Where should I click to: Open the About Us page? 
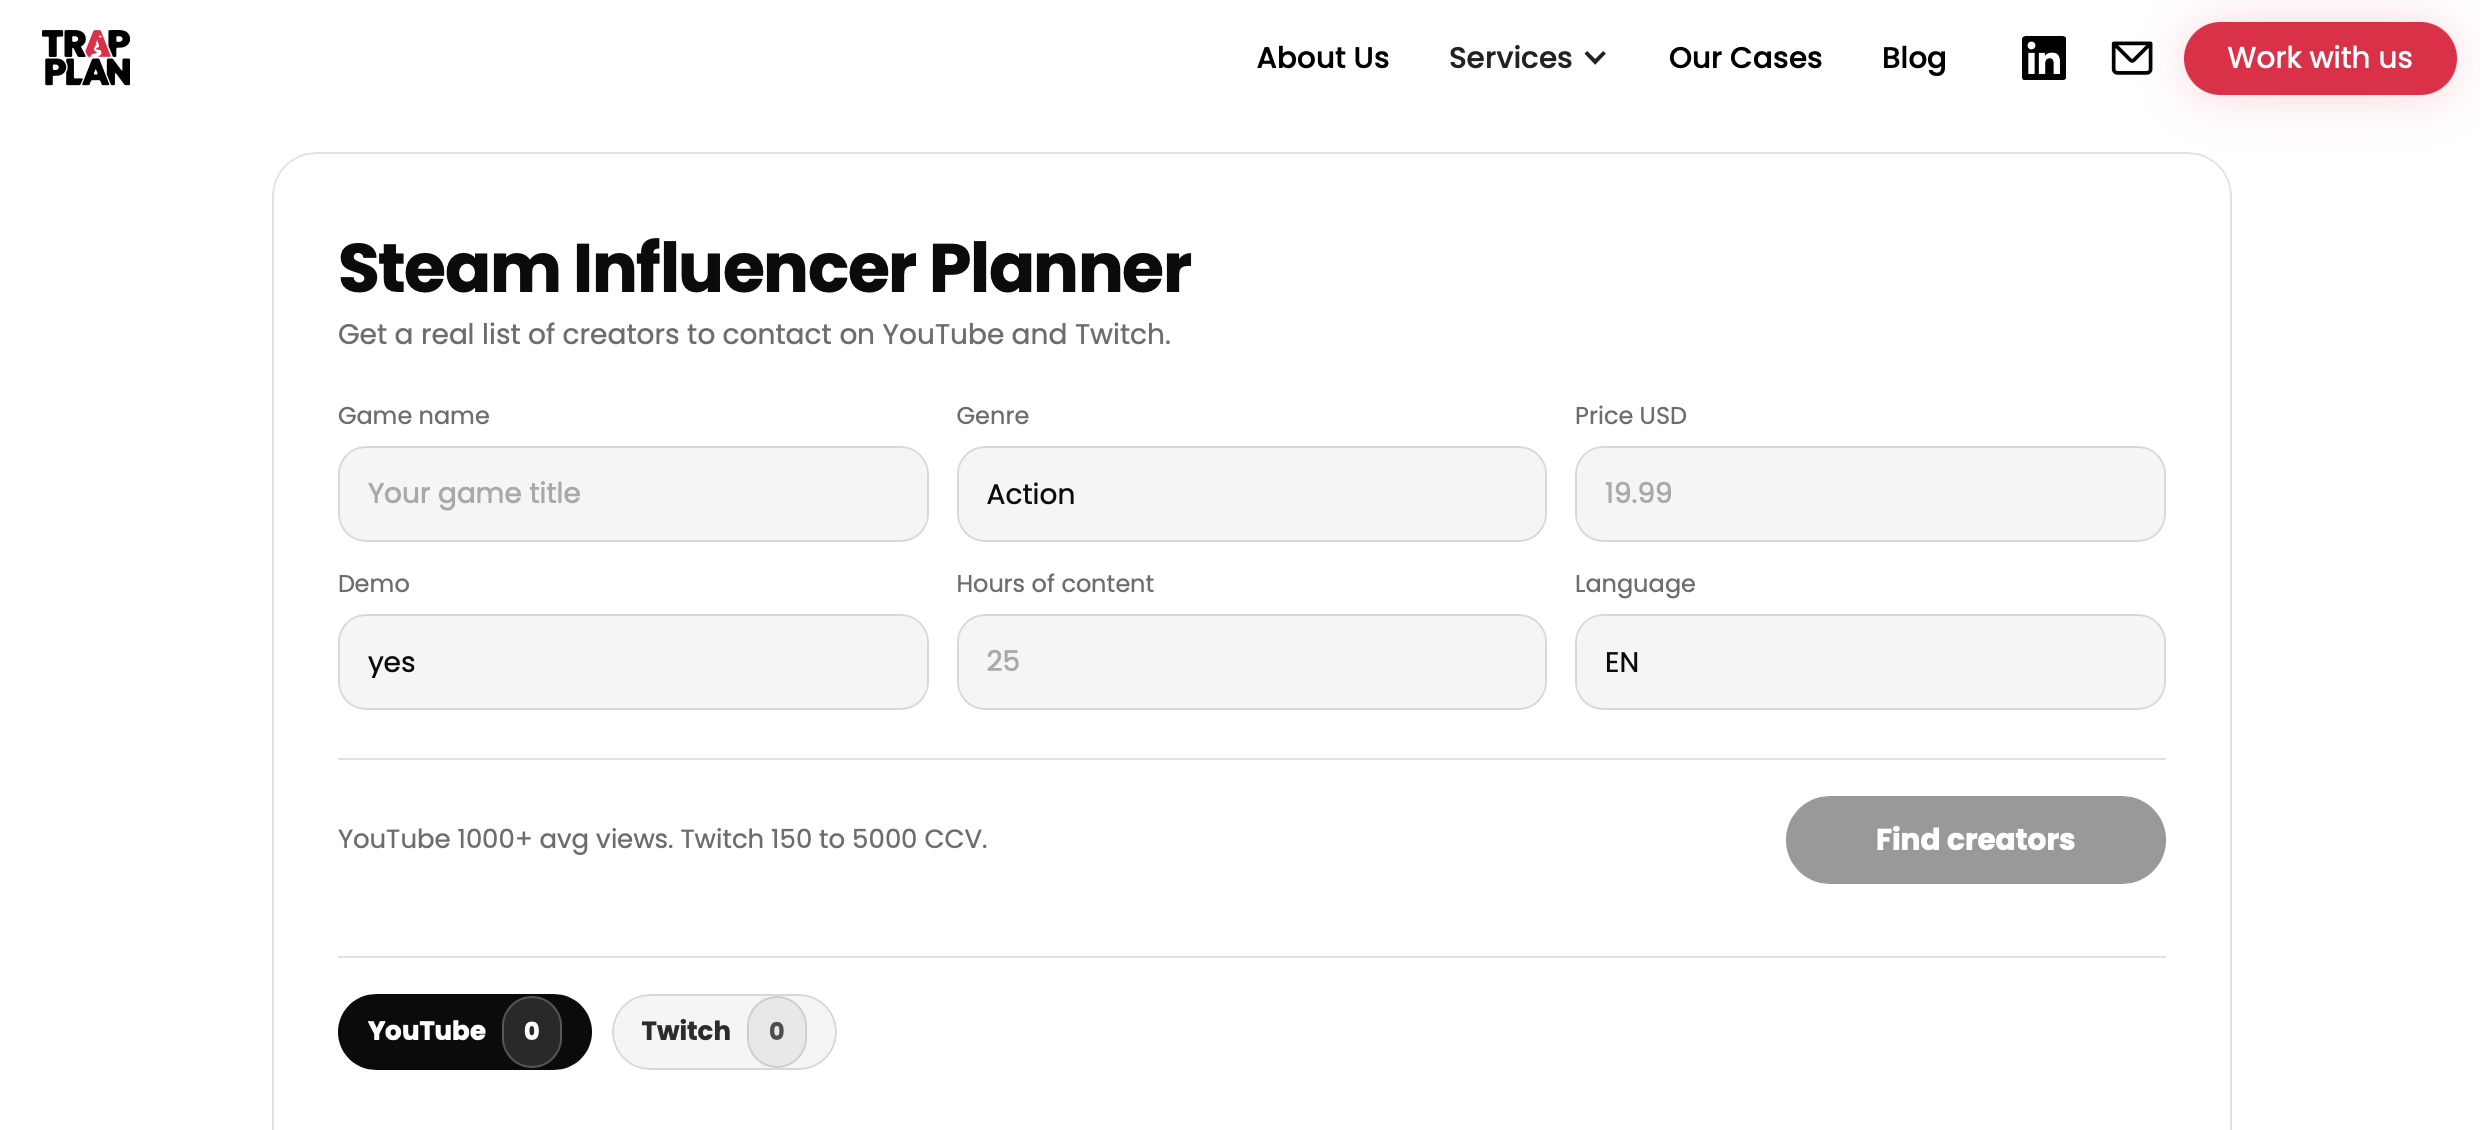(1322, 58)
